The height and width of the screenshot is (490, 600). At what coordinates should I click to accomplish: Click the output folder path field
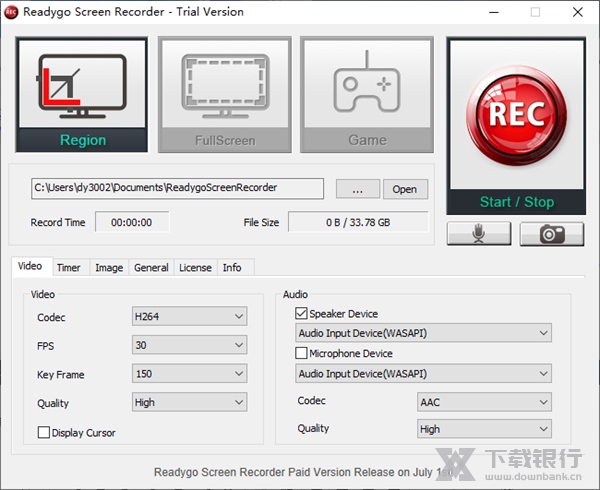coord(178,188)
